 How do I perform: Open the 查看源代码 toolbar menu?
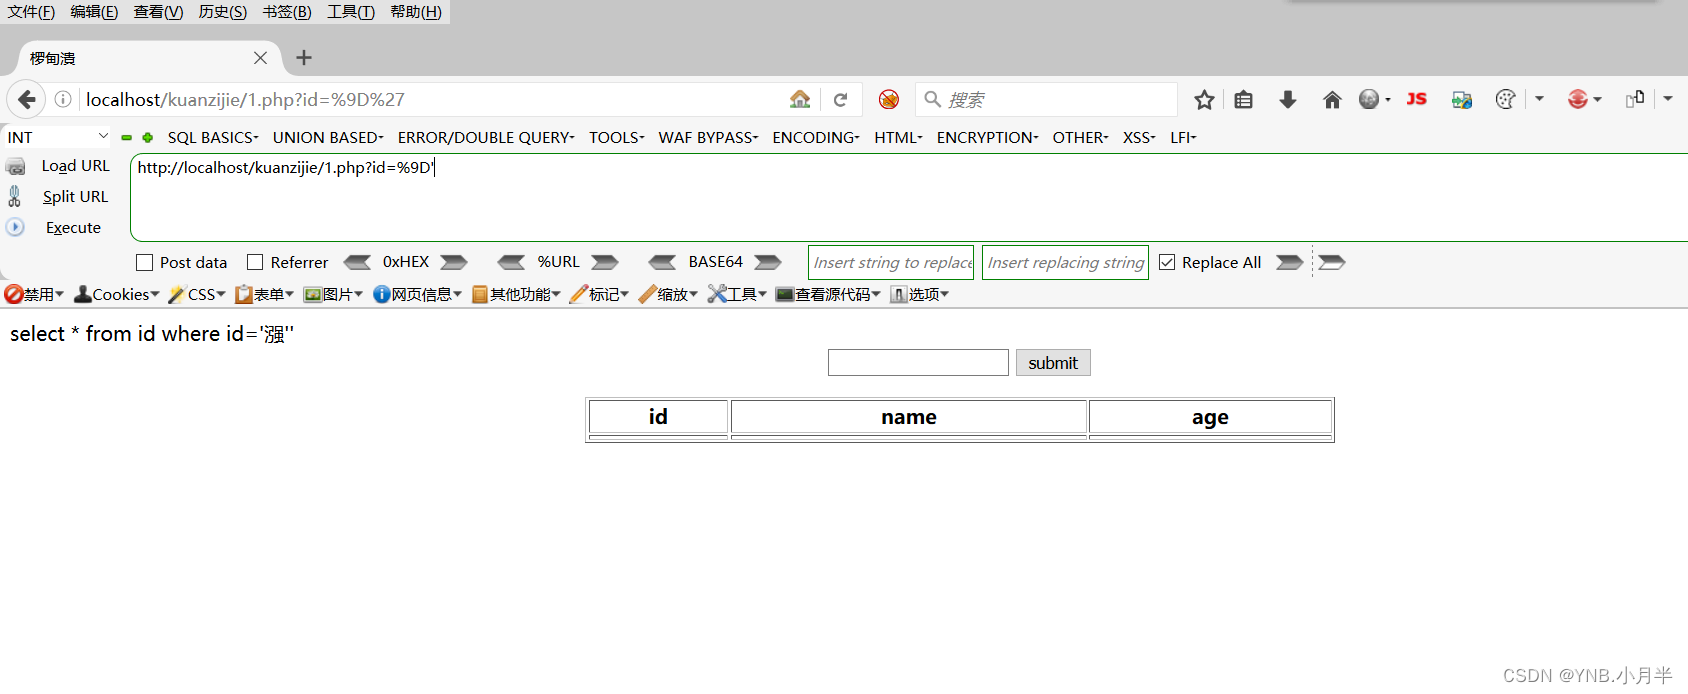[828, 294]
